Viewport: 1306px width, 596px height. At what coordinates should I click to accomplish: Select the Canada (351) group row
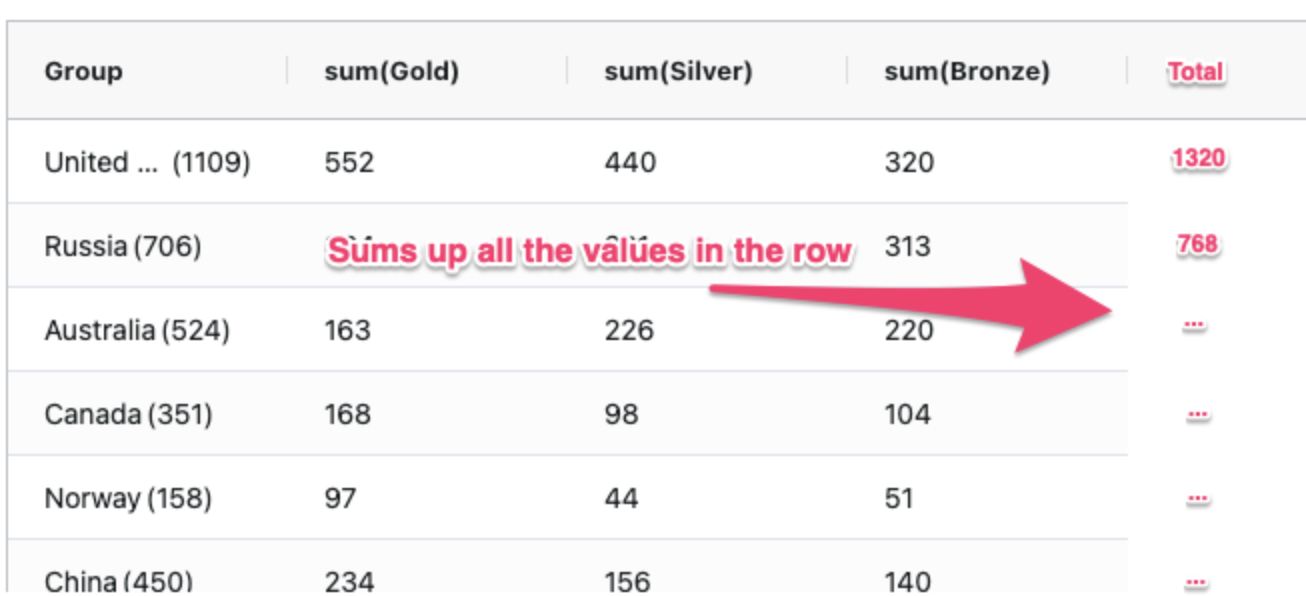click(128, 414)
